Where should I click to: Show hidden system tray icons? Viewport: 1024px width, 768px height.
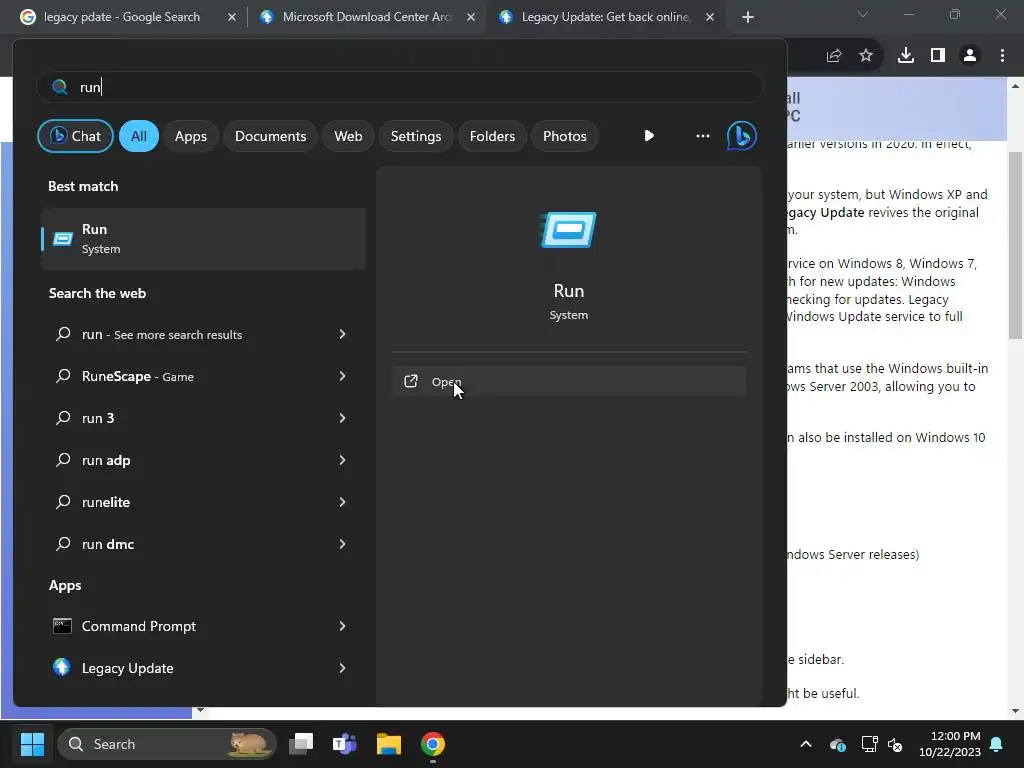[x=806, y=744]
